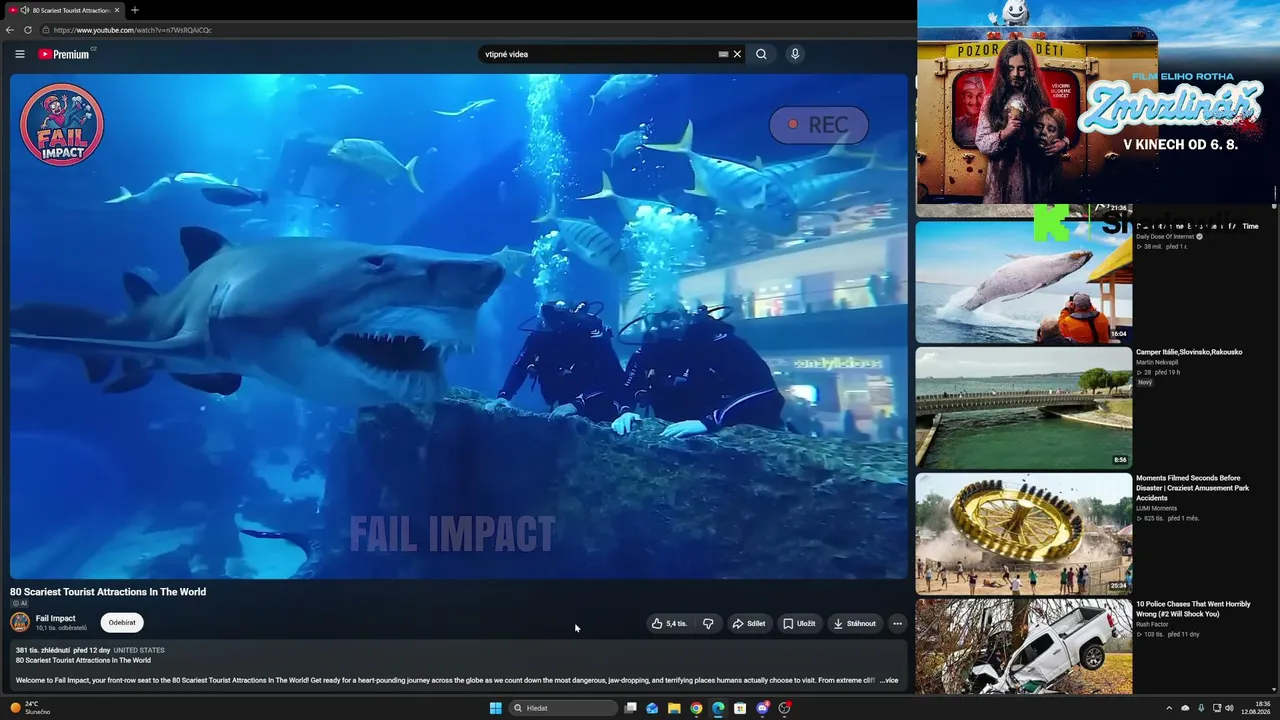The image size is (1280, 720).
Task: Open the Windows Start menu
Action: pyautogui.click(x=495, y=708)
